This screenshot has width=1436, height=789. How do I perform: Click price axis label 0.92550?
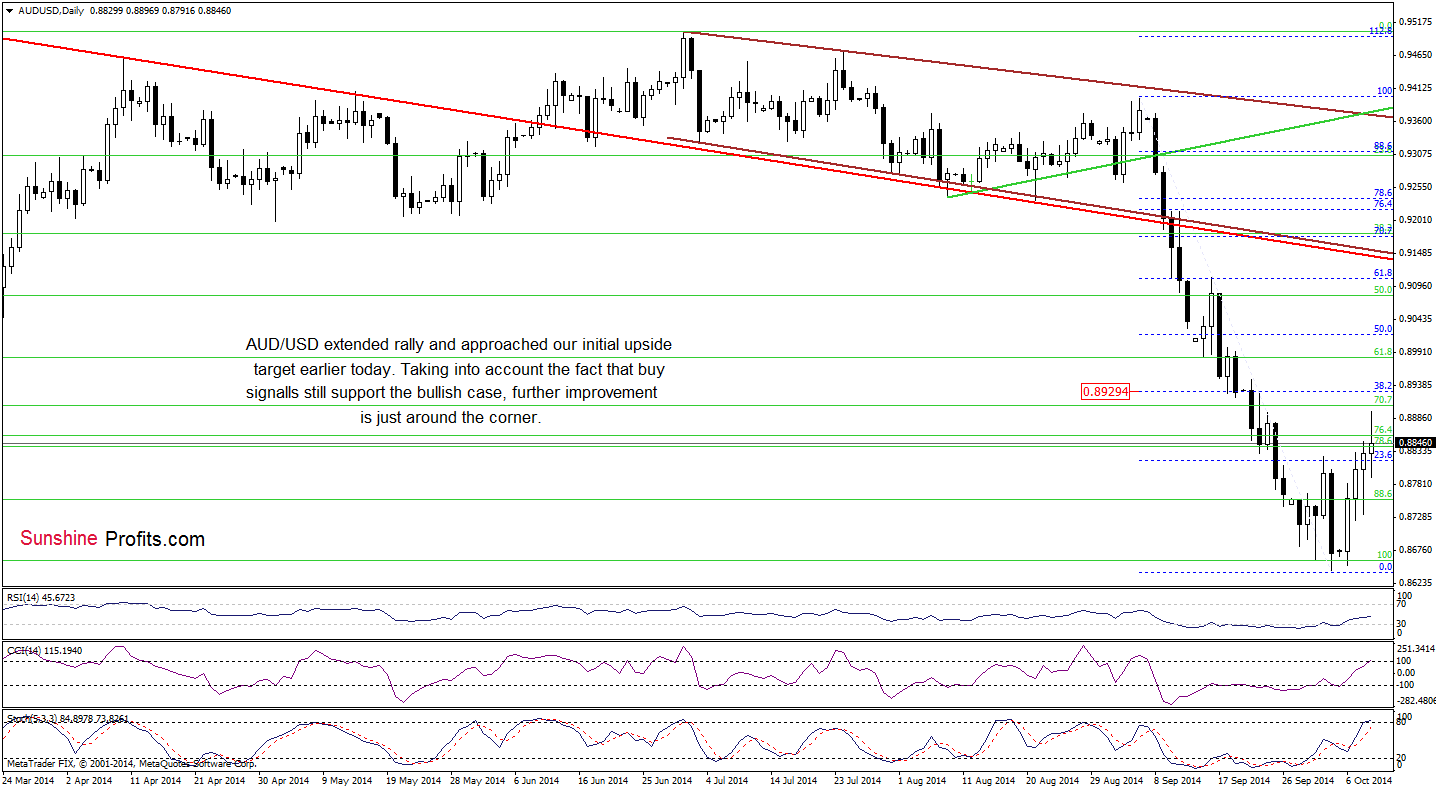click(x=1415, y=186)
